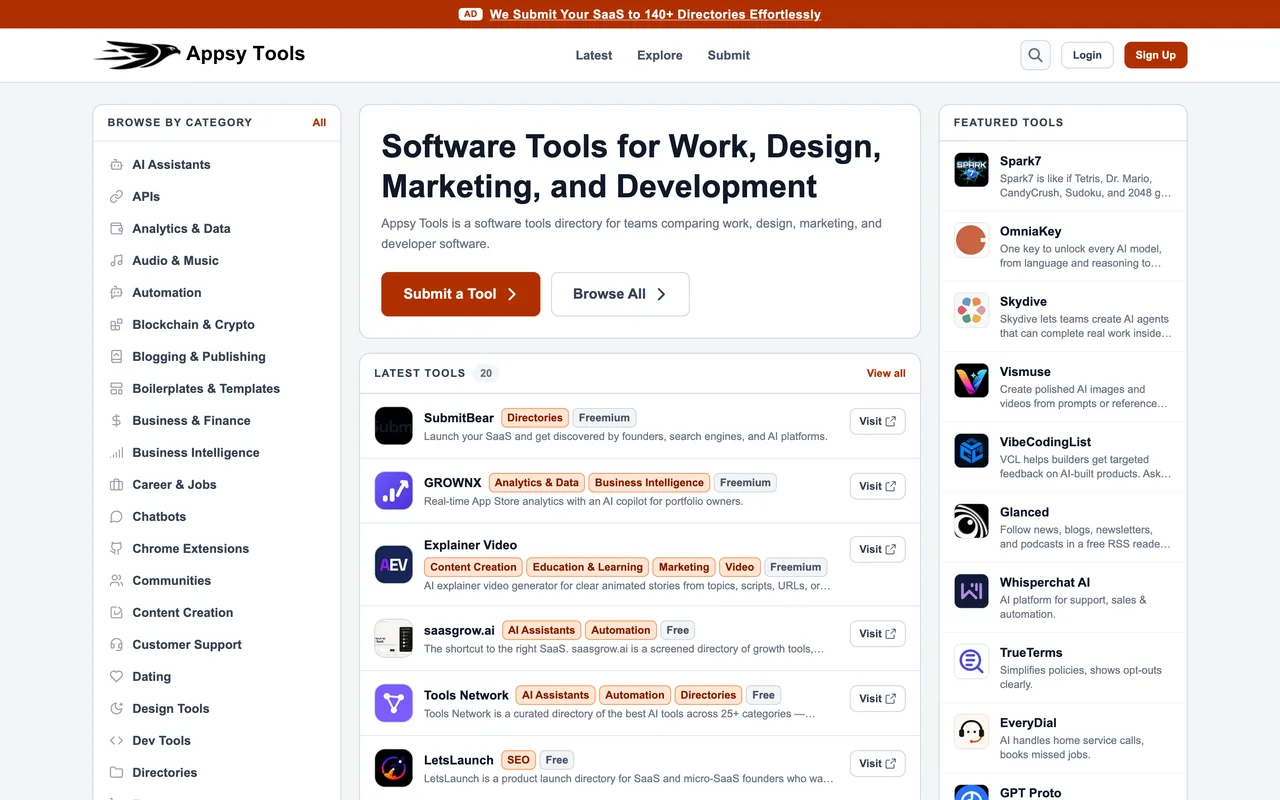Open Content Creation category in sidebar
This screenshot has width=1280, height=800.
183,613
